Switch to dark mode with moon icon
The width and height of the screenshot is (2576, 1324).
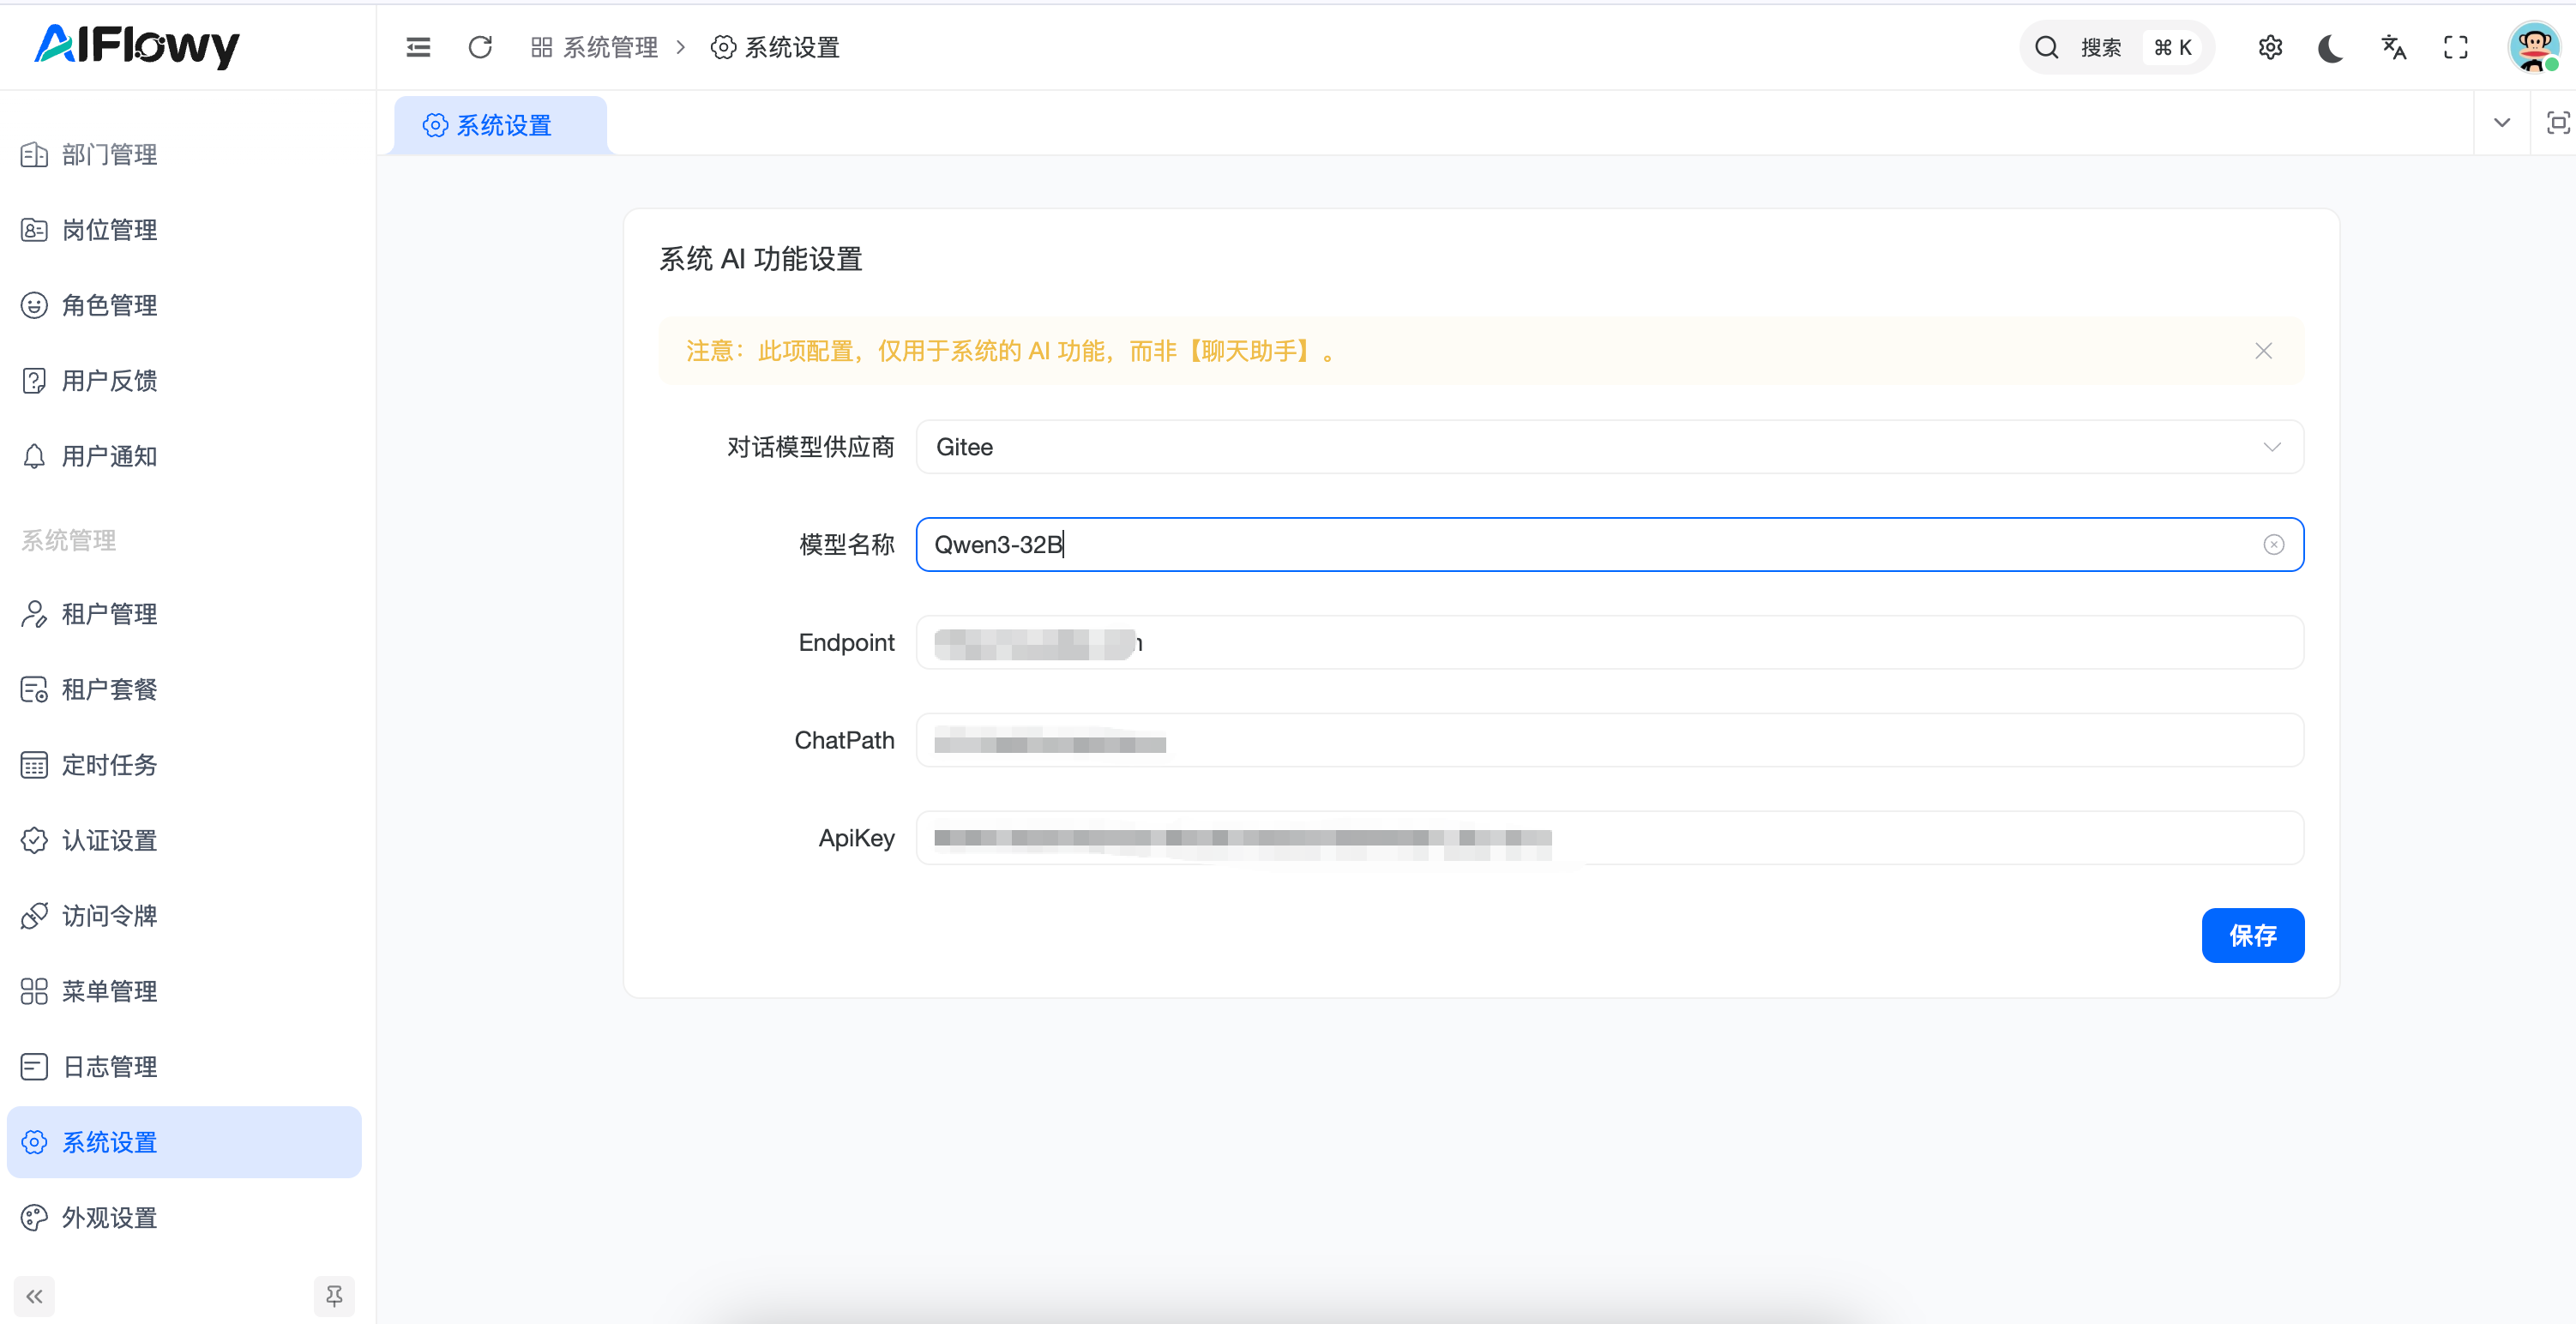point(2331,47)
